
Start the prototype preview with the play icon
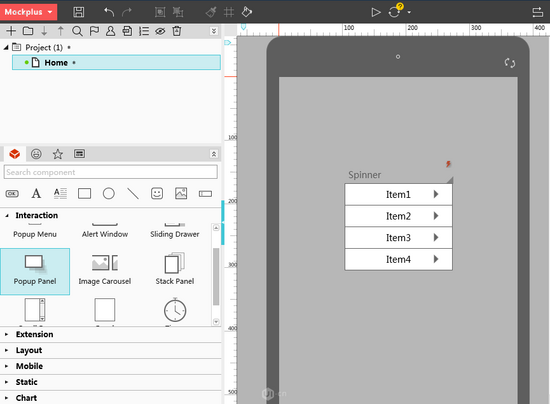point(376,12)
